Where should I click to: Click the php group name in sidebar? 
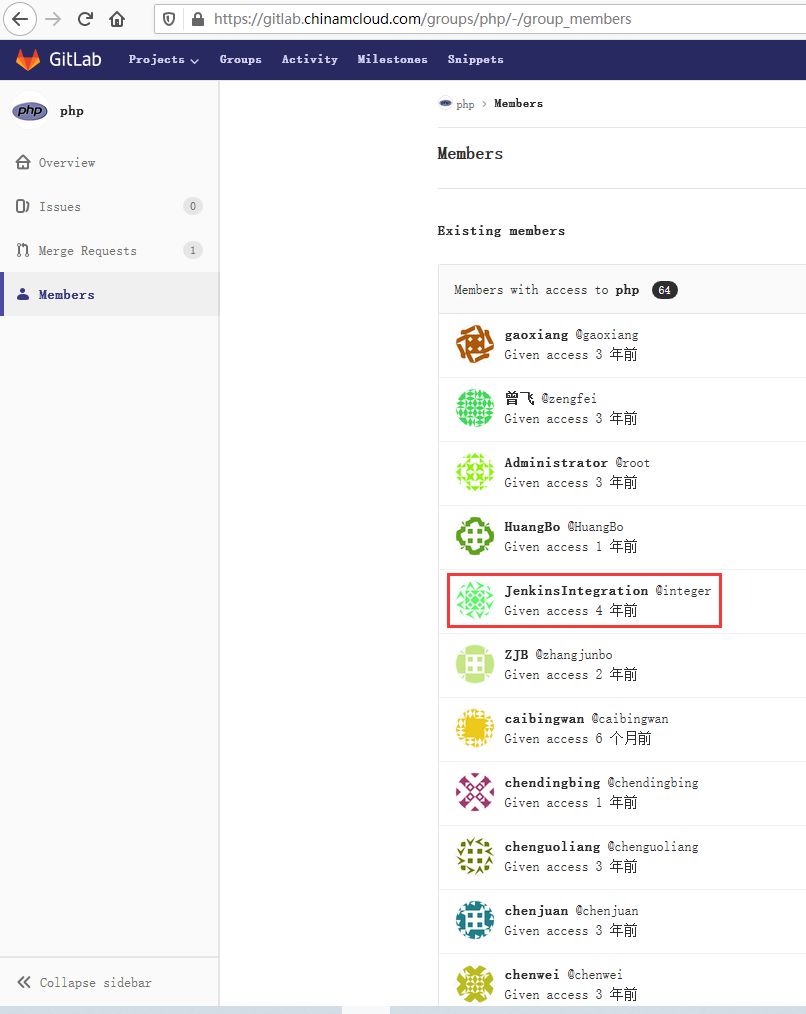tap(72, 111)
